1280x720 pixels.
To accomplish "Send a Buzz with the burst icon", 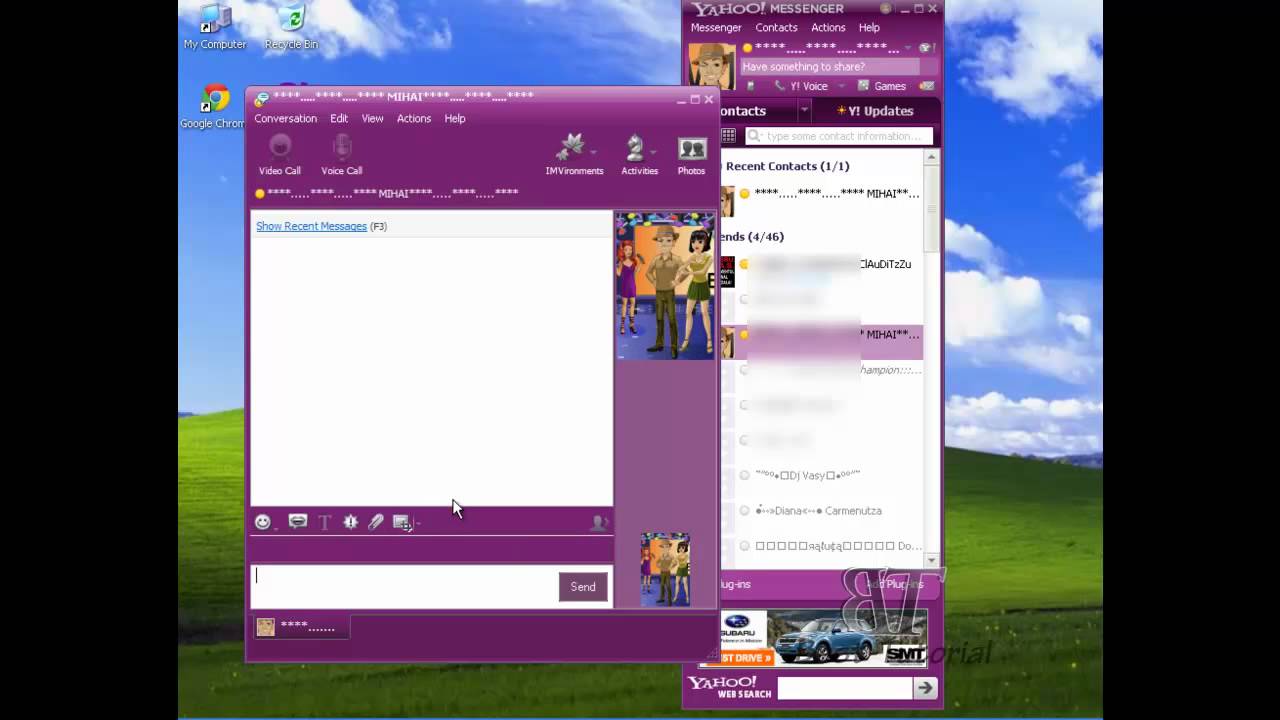I will point(350,522).
